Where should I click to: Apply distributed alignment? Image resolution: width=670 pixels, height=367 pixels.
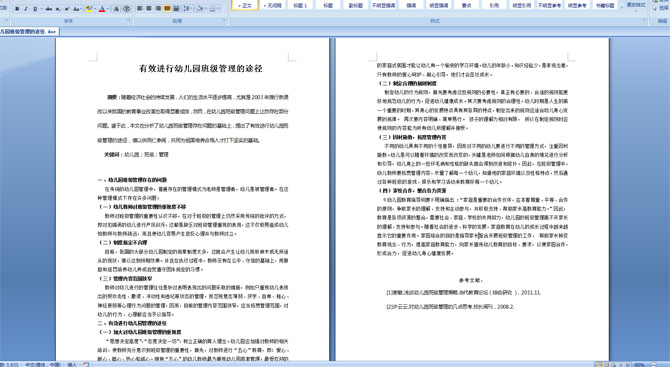tap(176, 9)
